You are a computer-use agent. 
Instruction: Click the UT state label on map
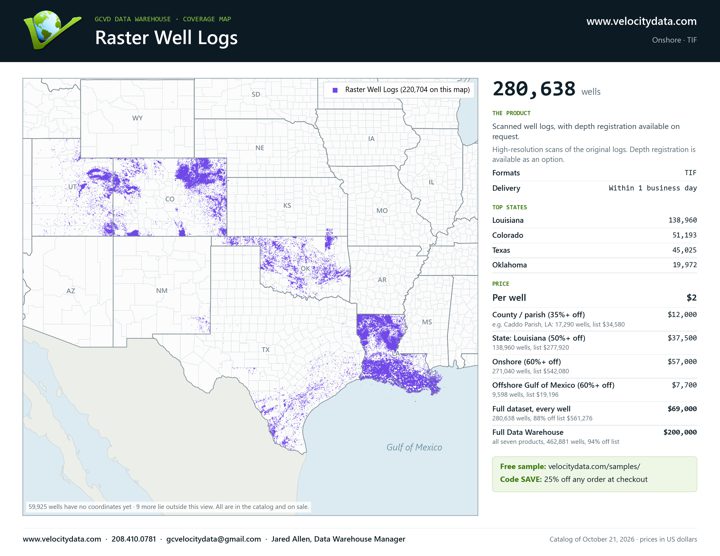coord(73,187)
